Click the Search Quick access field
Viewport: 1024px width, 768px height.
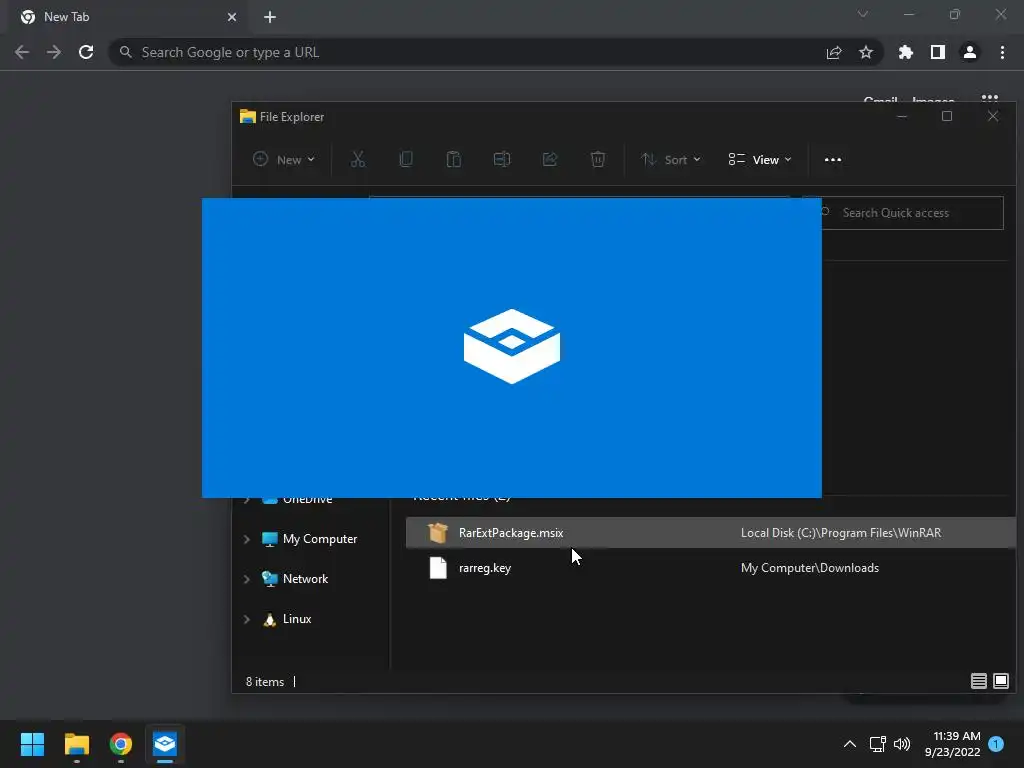pos(912,213)
